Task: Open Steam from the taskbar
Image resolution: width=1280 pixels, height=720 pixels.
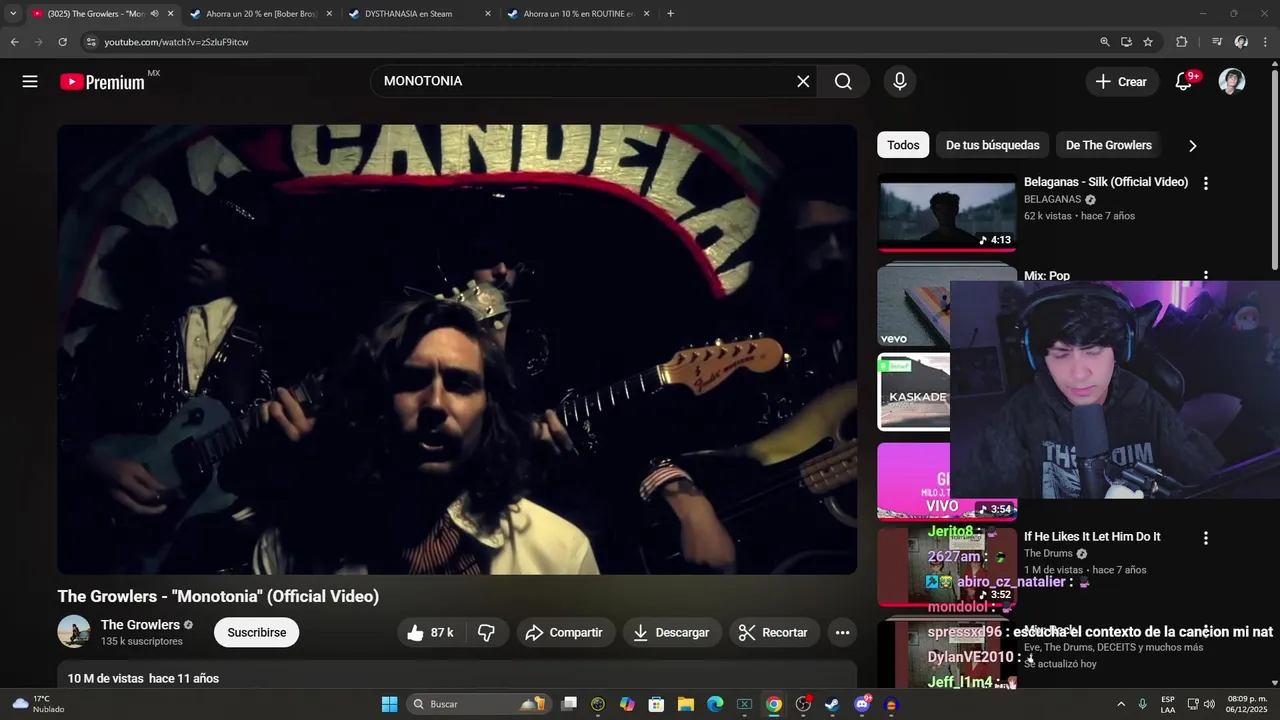Action: (x=832, y=704)
